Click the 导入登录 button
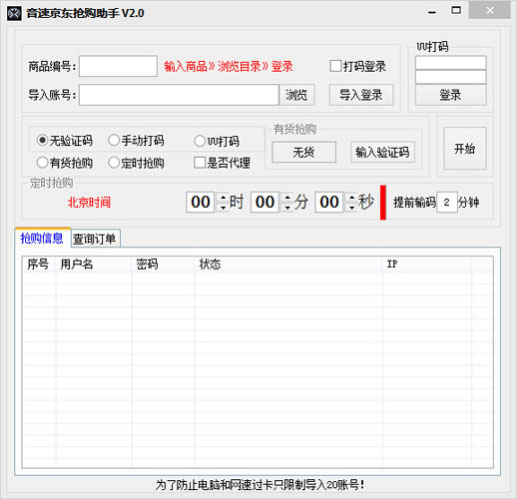Image resolution: width=517 pixels, height=499 pixels. (361, 95)
